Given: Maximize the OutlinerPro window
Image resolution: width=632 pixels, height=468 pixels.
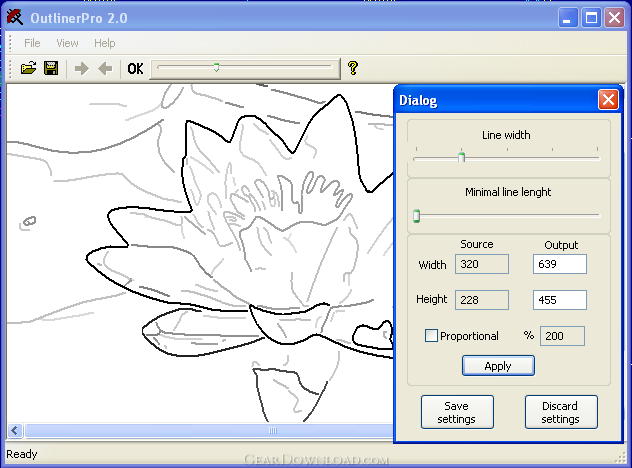Looking at the screenshot, I should (591, 18).
